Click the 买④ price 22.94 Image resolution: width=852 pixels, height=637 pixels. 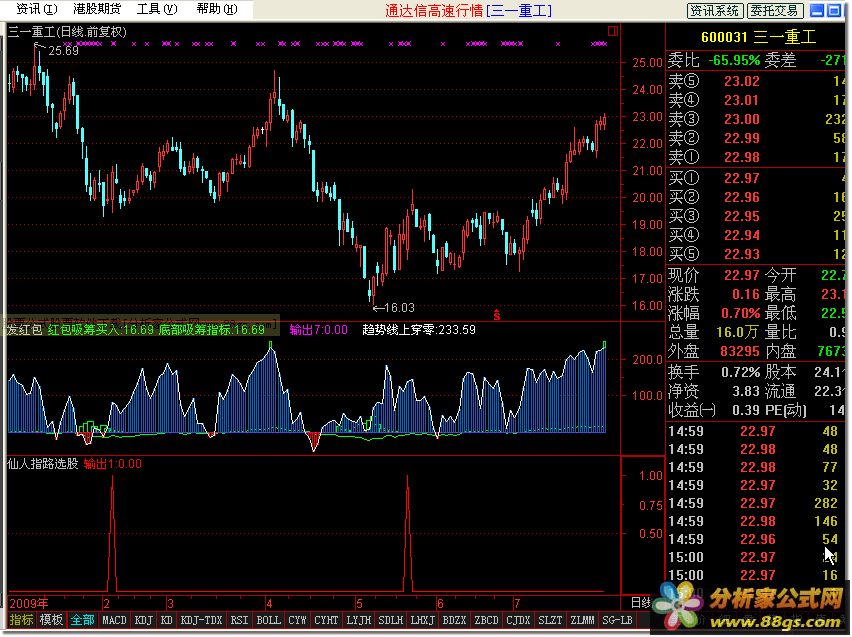[x=742, y=235]
